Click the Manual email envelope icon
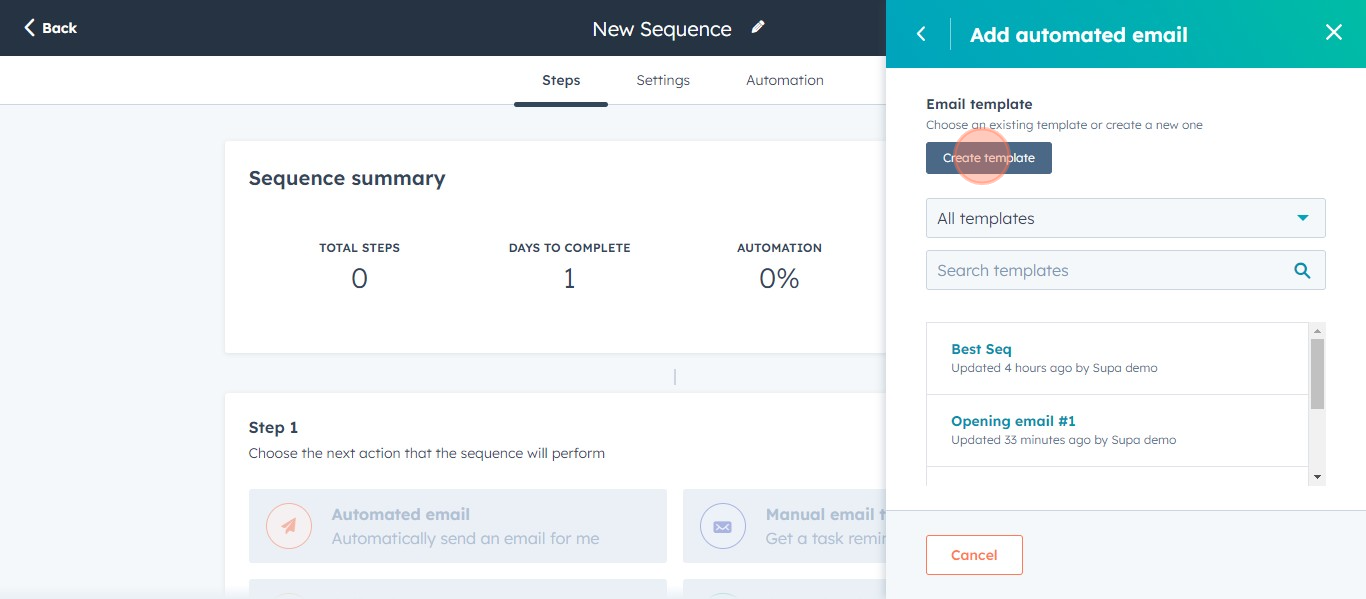The height and width of the screenshot is (599, 1366). (723, 526)
